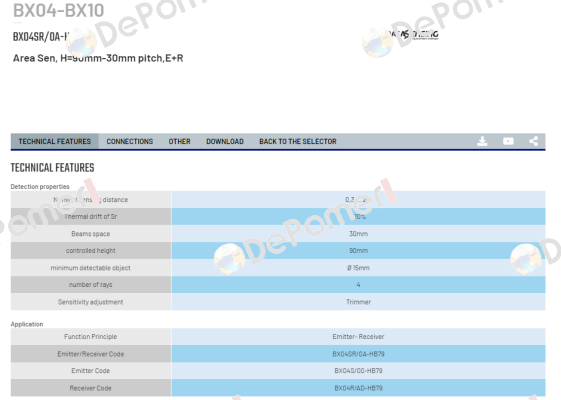Select the Emitter/Receiver Code BX04SR/0A-HB79 value
The image size is (561, 400).
coord(358,354)
